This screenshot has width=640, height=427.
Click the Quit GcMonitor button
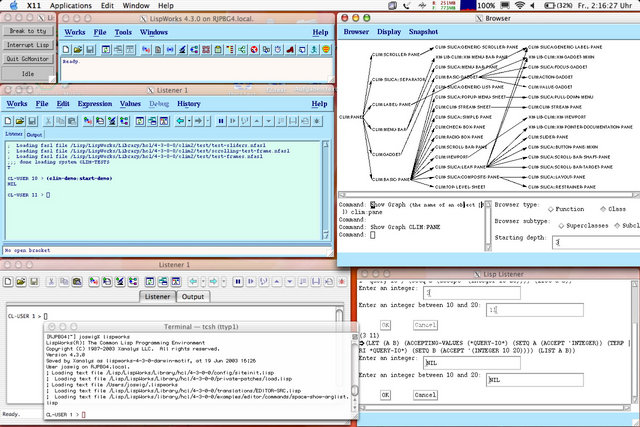[28, 59]
